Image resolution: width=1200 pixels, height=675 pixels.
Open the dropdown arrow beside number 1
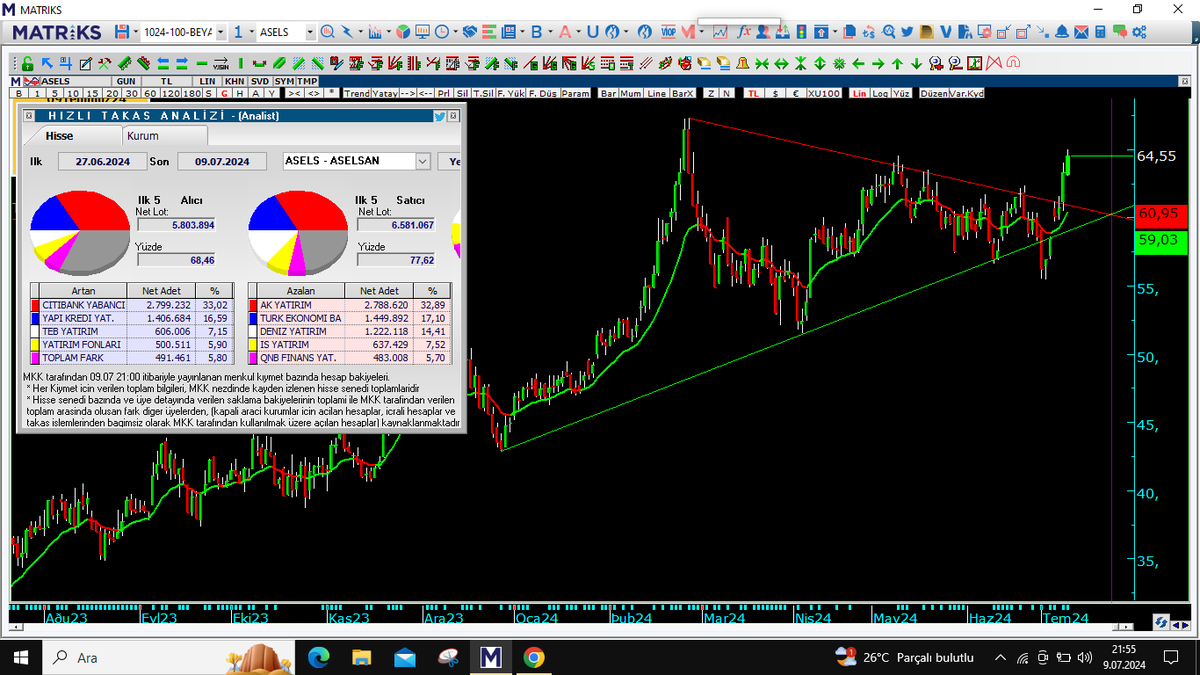(251, 32)
